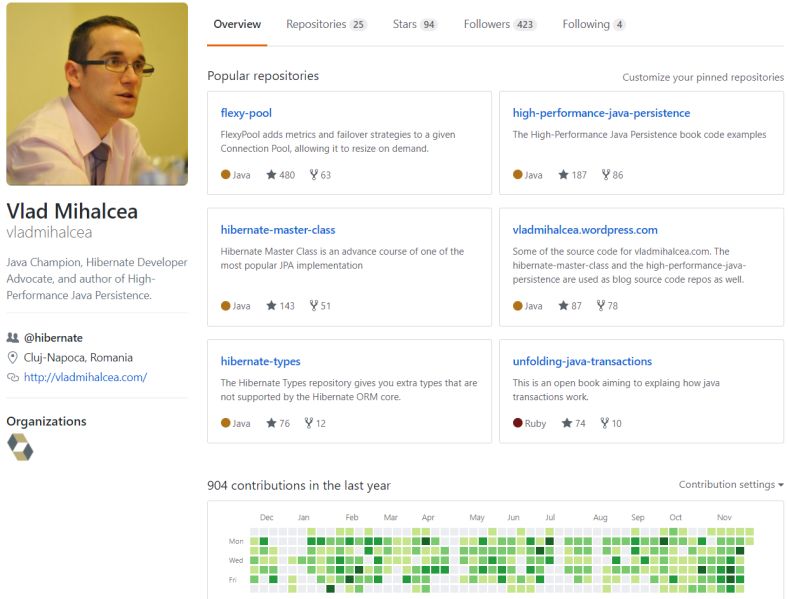The width and height of the screenshot is (788, 599).
Task: Open the hibernate-types repository link
Action: (260, 361)
